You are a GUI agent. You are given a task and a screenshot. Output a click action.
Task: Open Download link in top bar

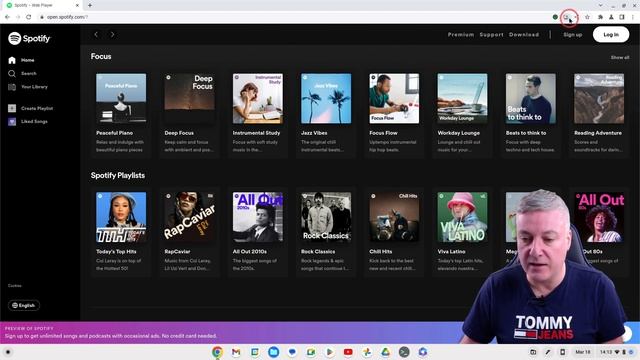coord(524,35)
